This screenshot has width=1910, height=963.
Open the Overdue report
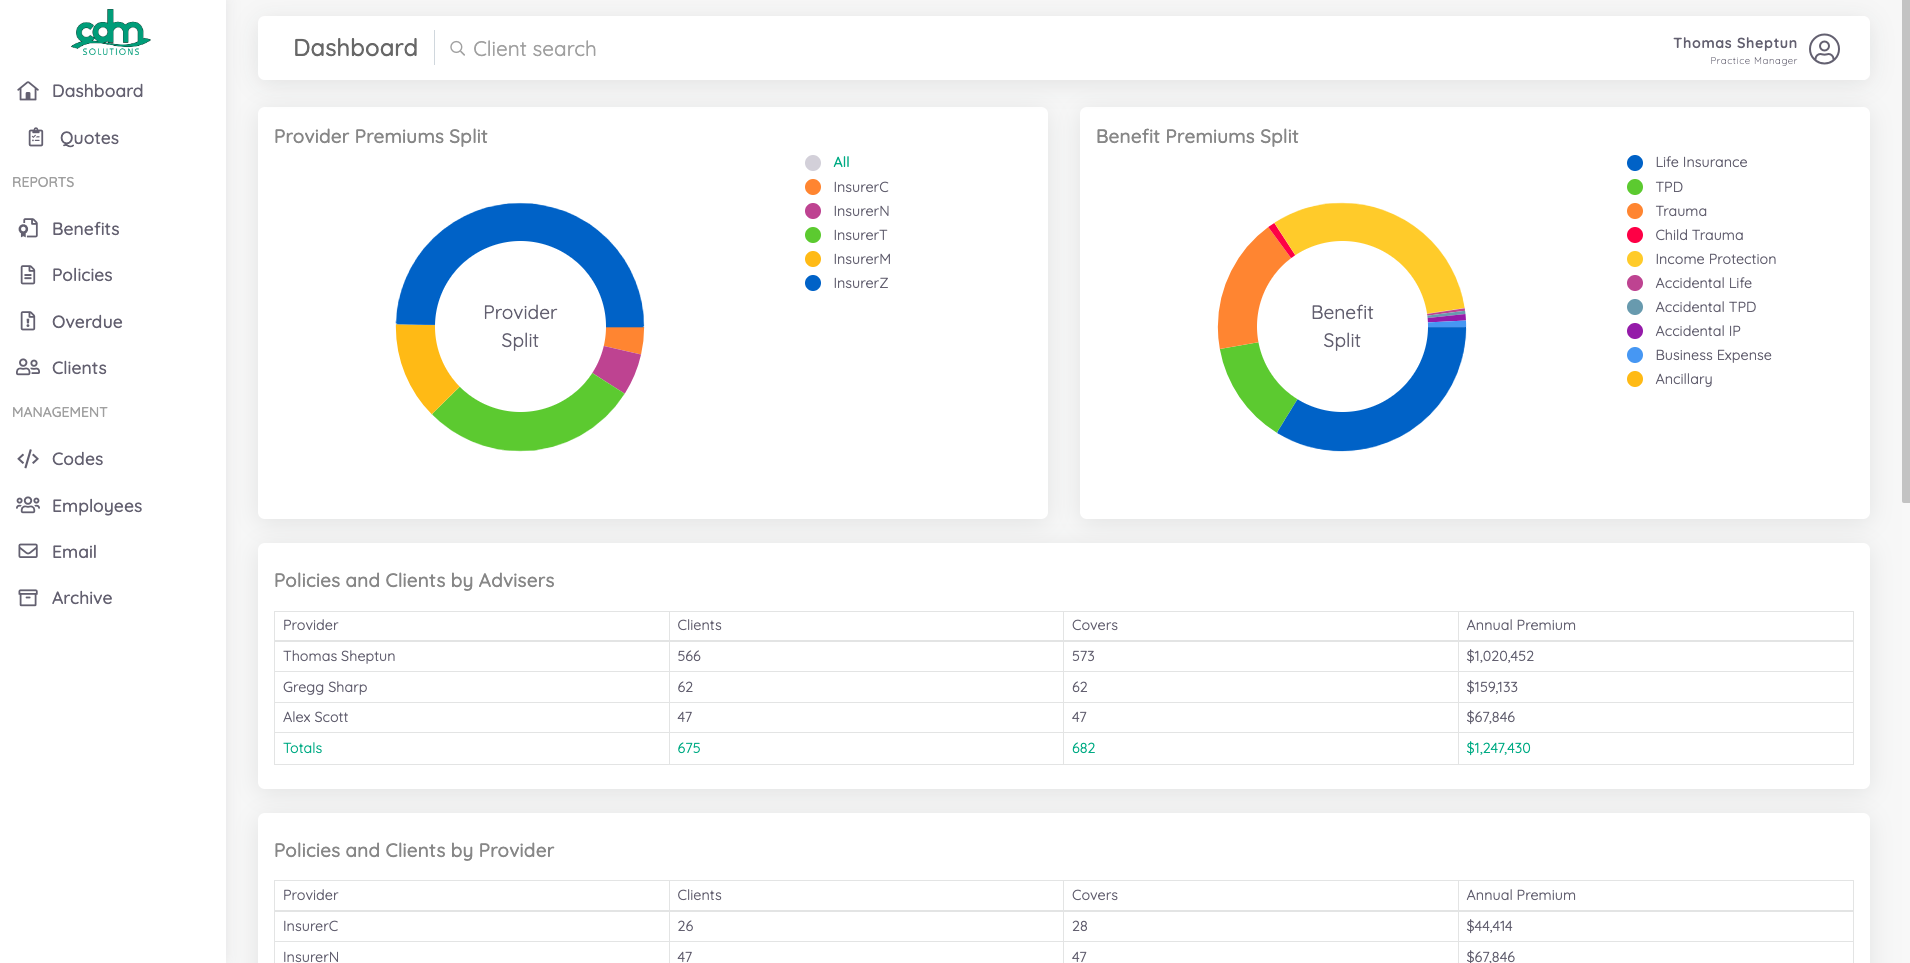click(87, 322)
